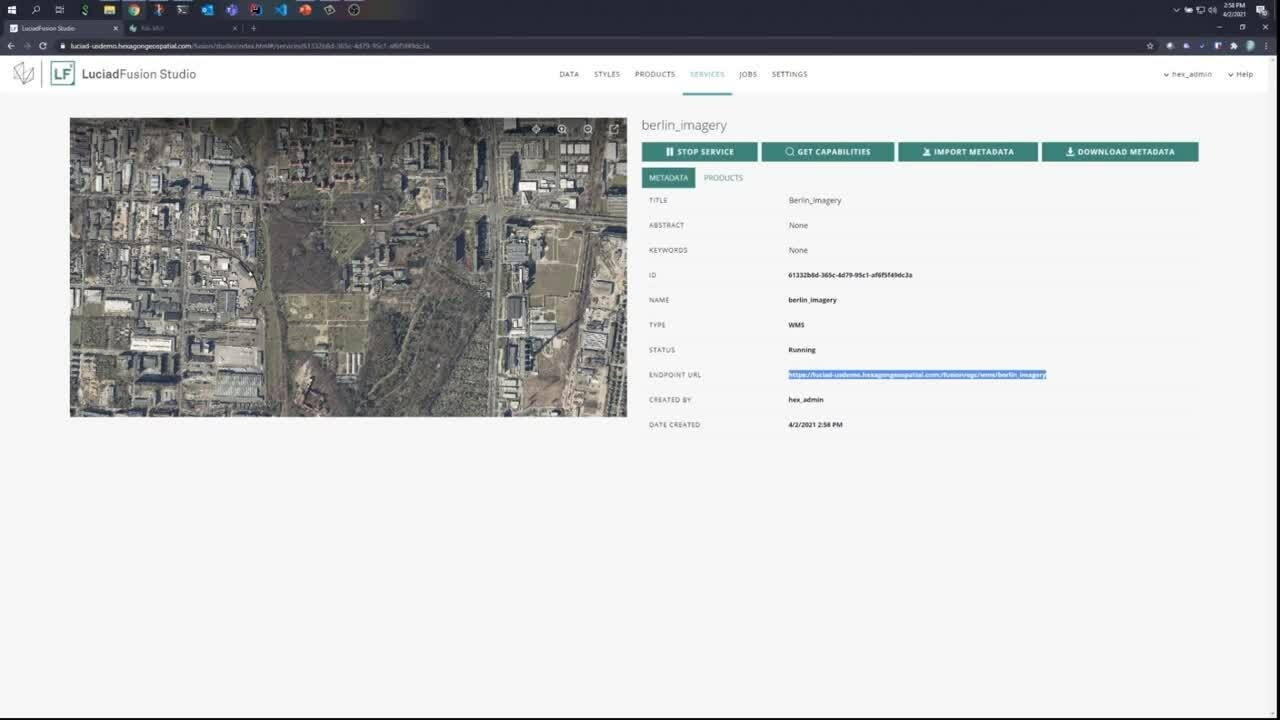Image resolution: width=1280 pixels, height=720 pixels.
Task: Open OBS Studio from the taskbar
Action: (354, 10)
